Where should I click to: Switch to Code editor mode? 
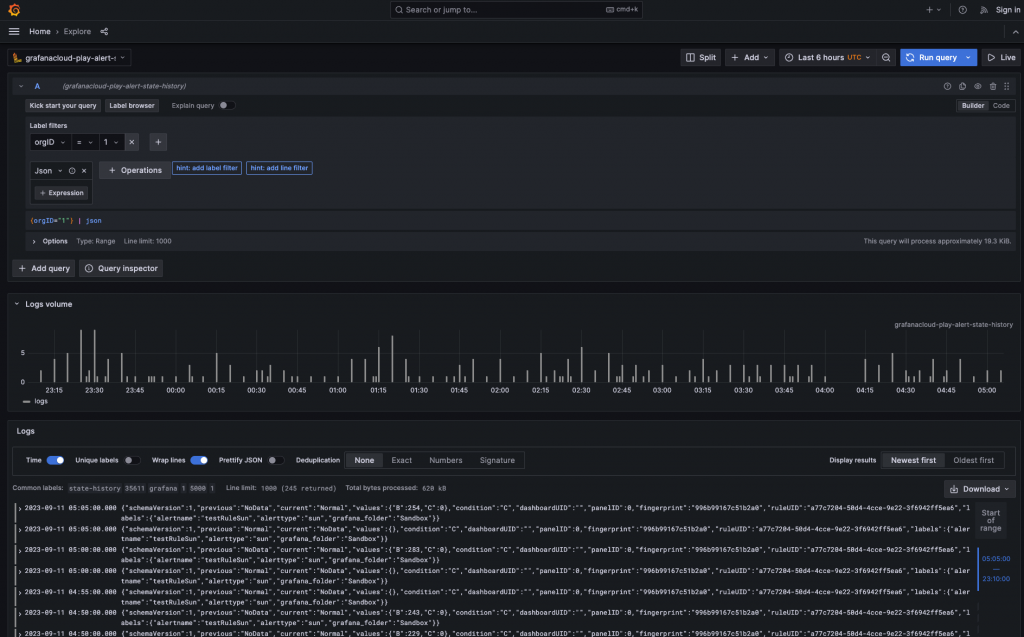pos(1000,105)
